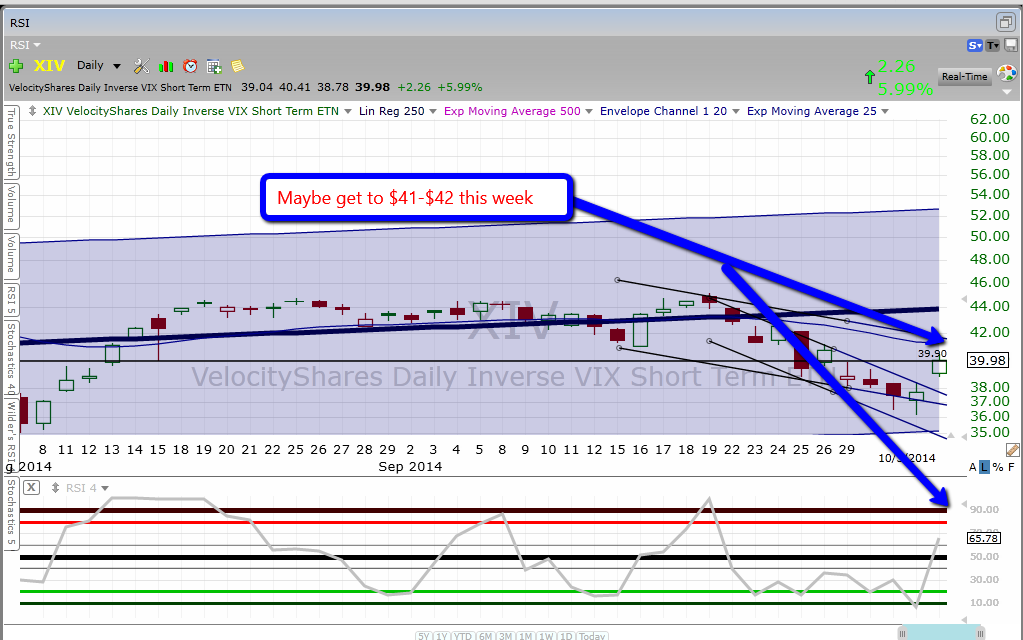Open the yellow sticky note icon

237,66
